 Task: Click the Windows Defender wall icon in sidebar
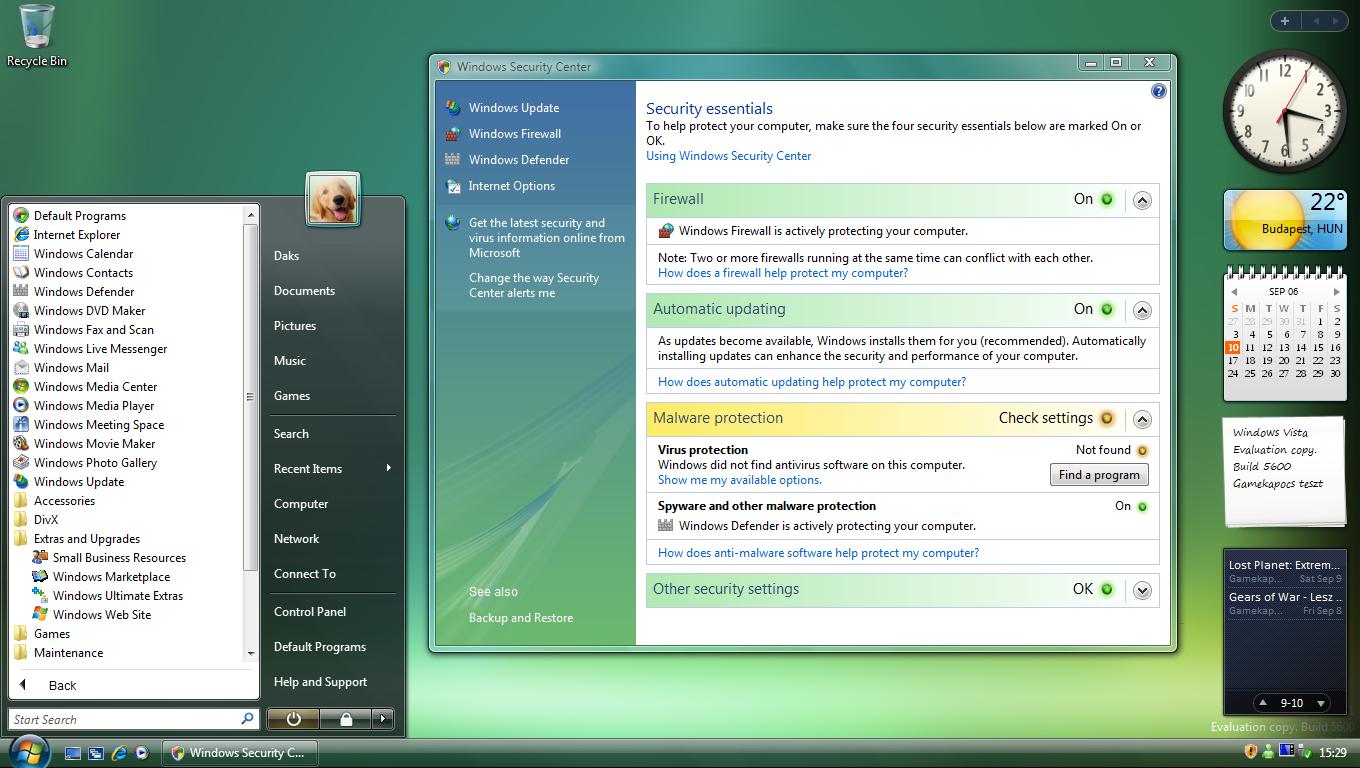(x=453, y=159)
